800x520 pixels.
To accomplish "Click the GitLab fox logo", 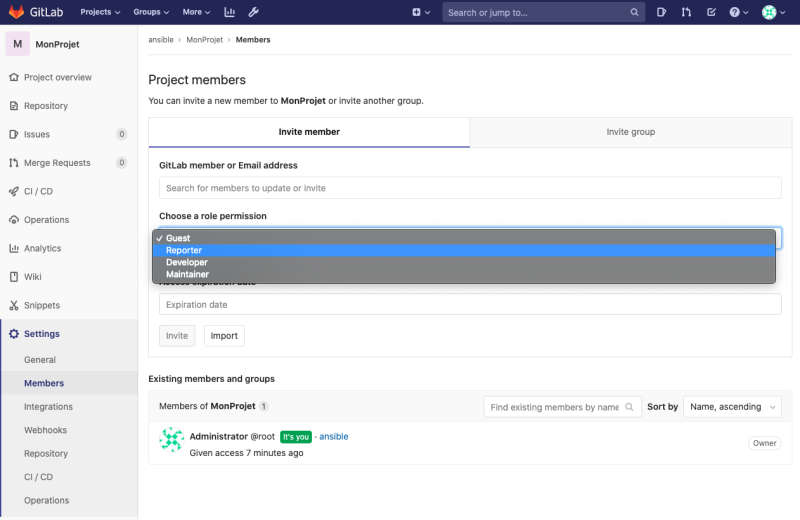I will tap(18, 12).
